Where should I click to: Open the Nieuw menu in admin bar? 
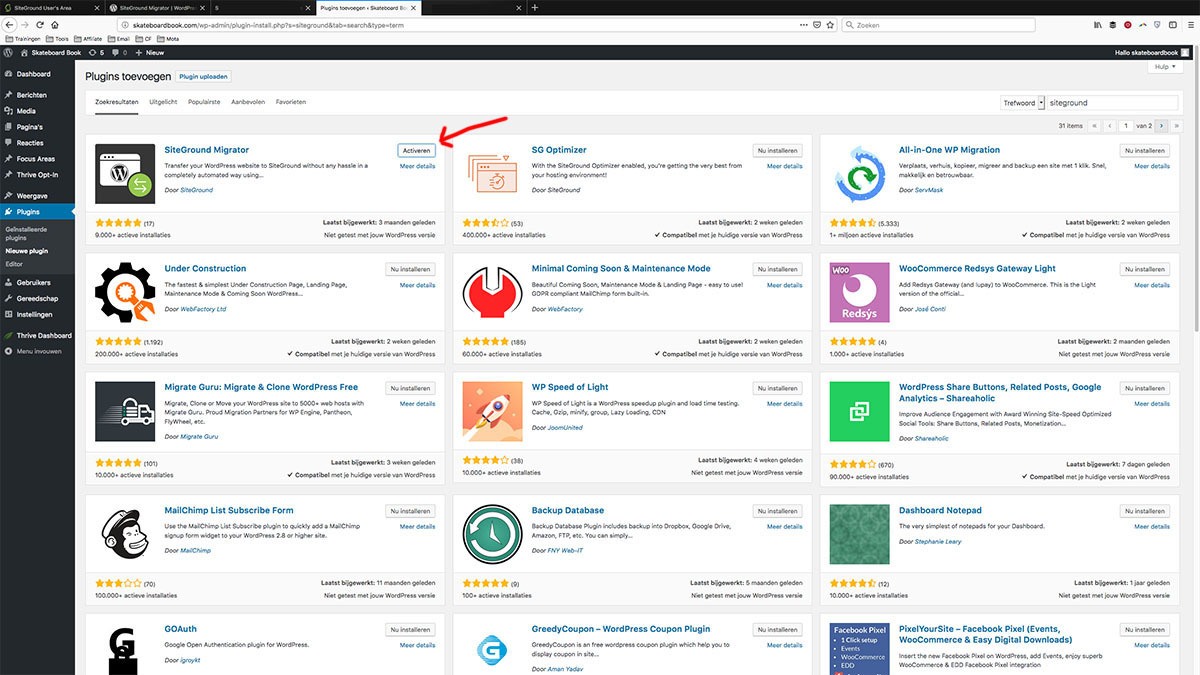150,52
